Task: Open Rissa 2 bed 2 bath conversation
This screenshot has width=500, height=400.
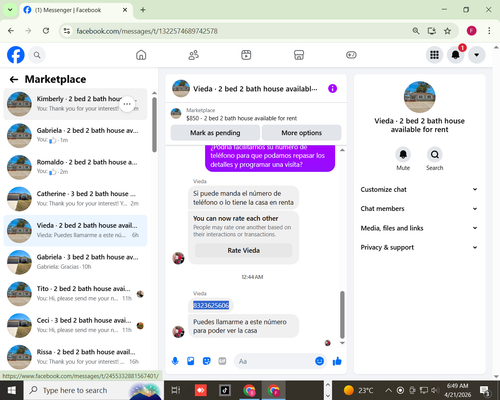Action: tap(75, 357)
